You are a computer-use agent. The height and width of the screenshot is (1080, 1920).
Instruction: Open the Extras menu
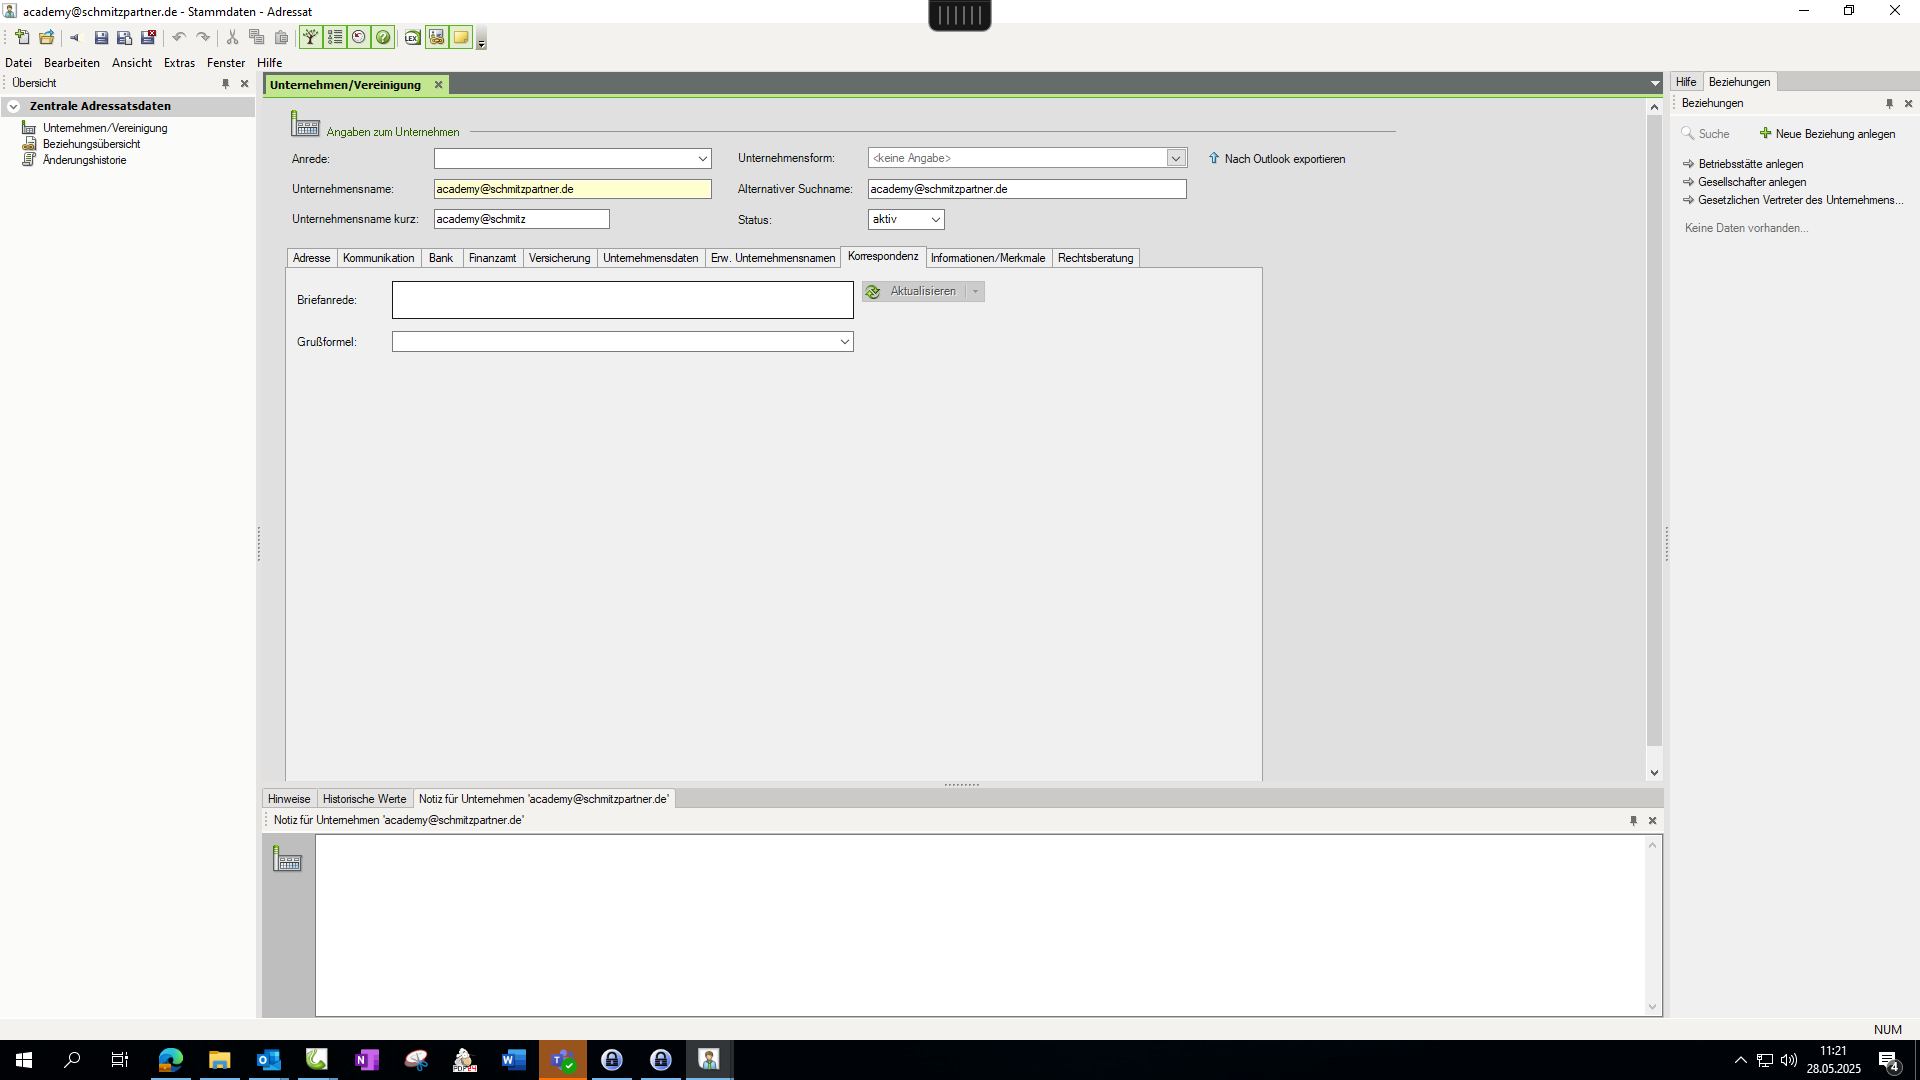179,63
